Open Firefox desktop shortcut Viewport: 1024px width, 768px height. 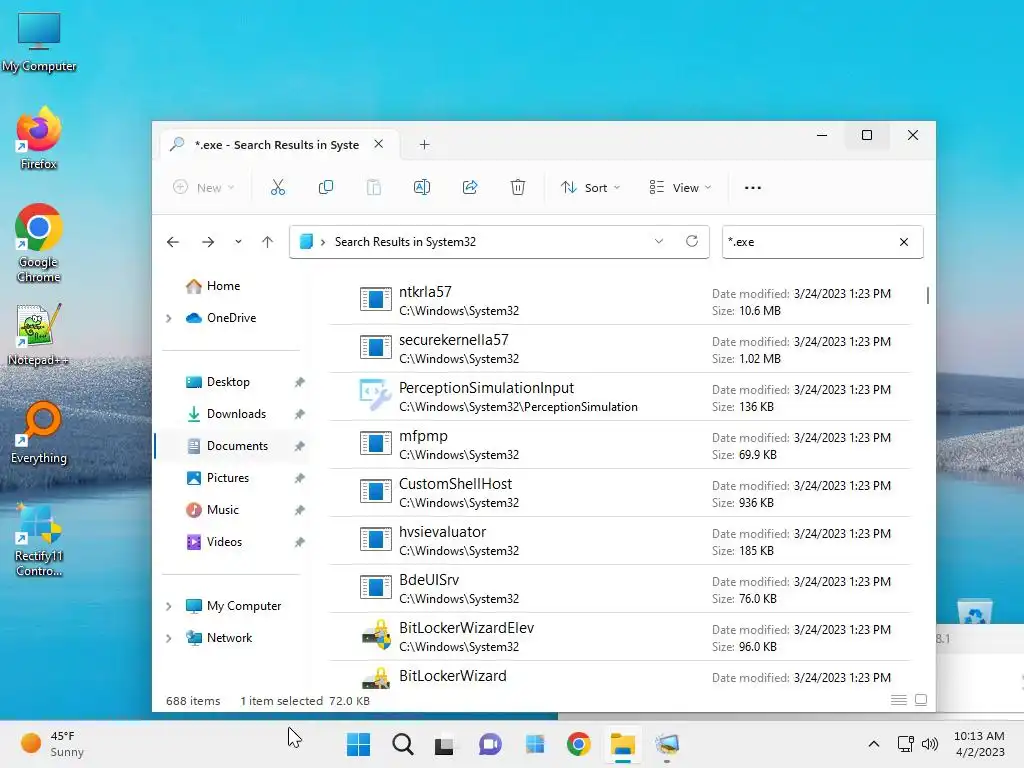pos(39,138)
